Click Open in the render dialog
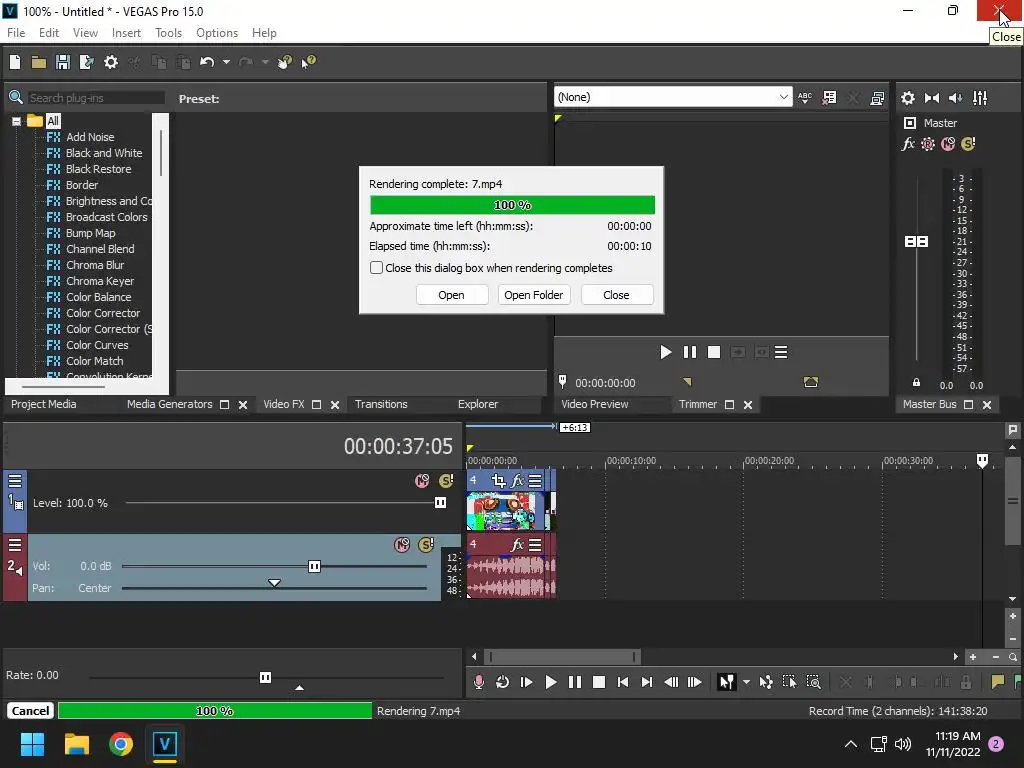The width and height of the screenshot is (1024, 768). (451, 295)
